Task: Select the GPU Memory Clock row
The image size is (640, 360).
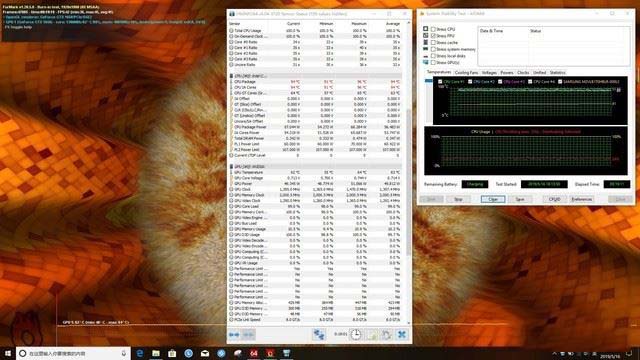Action: (x=315, y=195)
